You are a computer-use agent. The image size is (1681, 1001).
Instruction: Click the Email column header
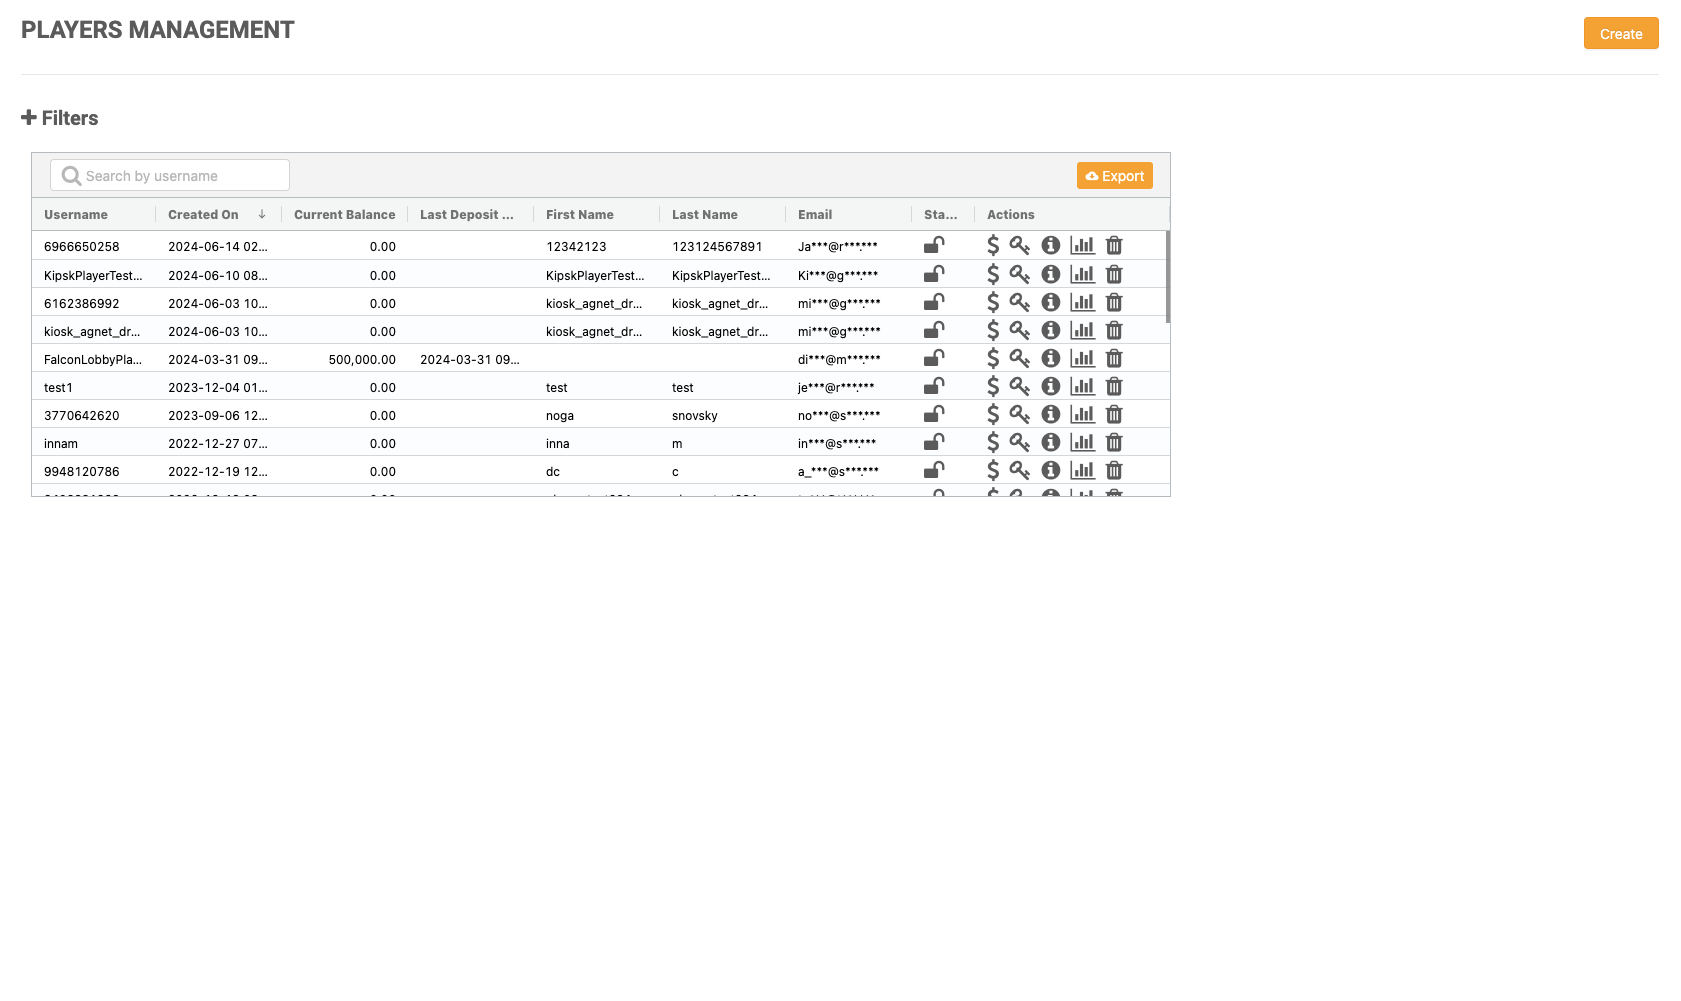click(815, 214)
